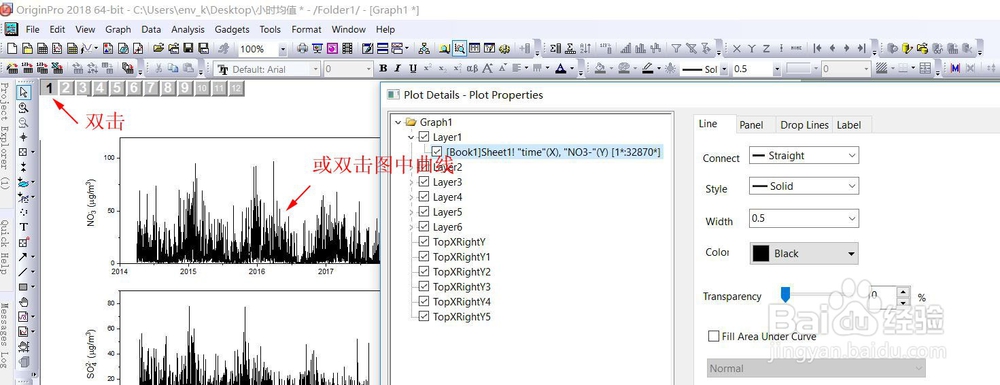This screenshot has width=1000, height=385.
Task: Open the Gadgets menu
Action: click(x=232, y=29)
